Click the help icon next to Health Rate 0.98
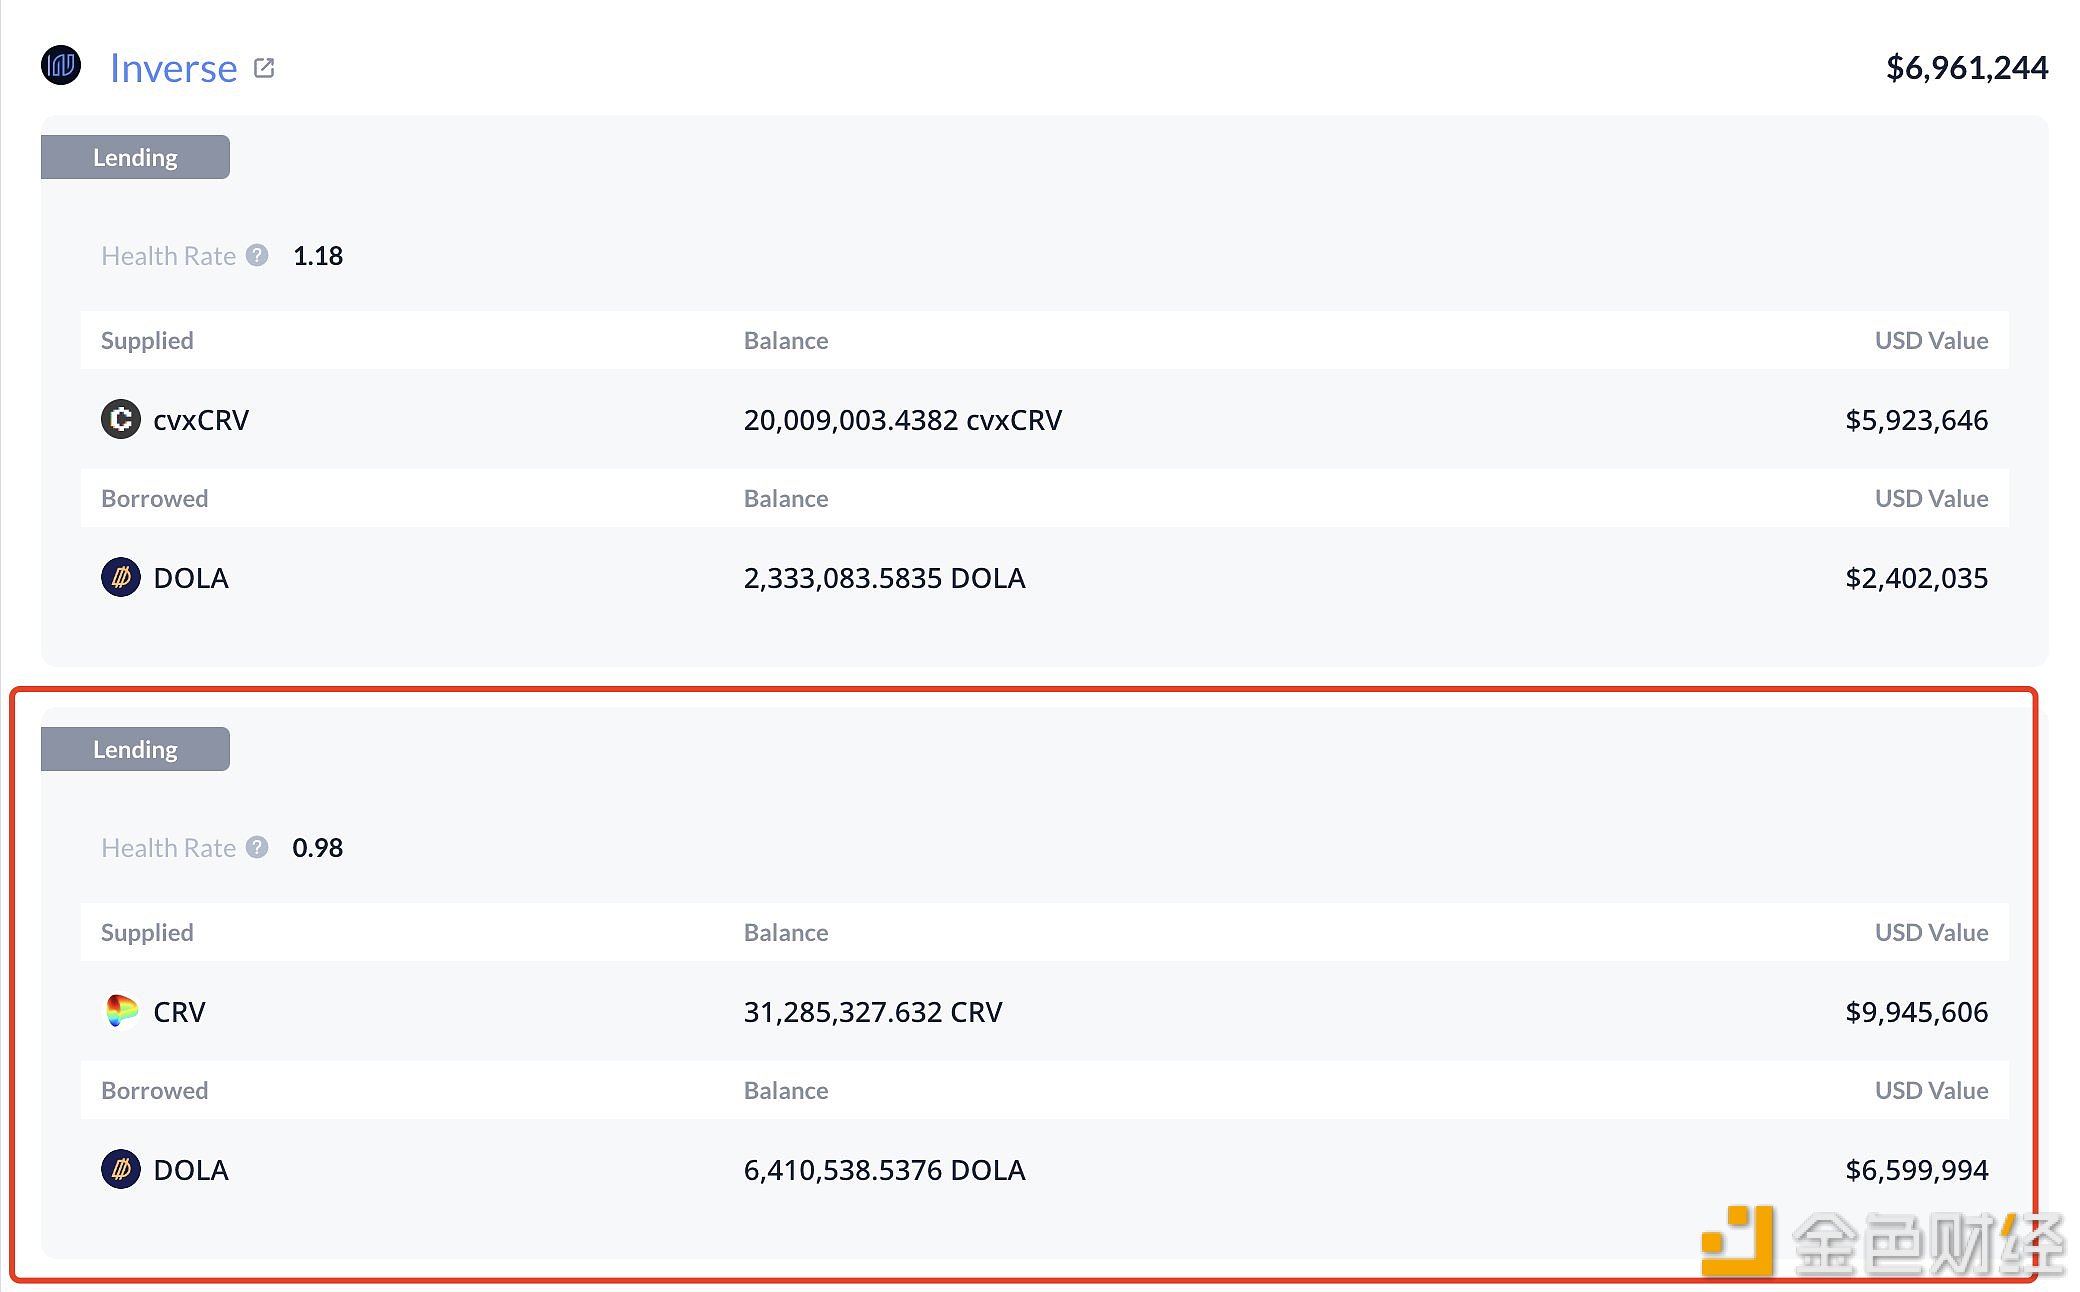This screenshot has width=2080, height=1292. (257, 848)
